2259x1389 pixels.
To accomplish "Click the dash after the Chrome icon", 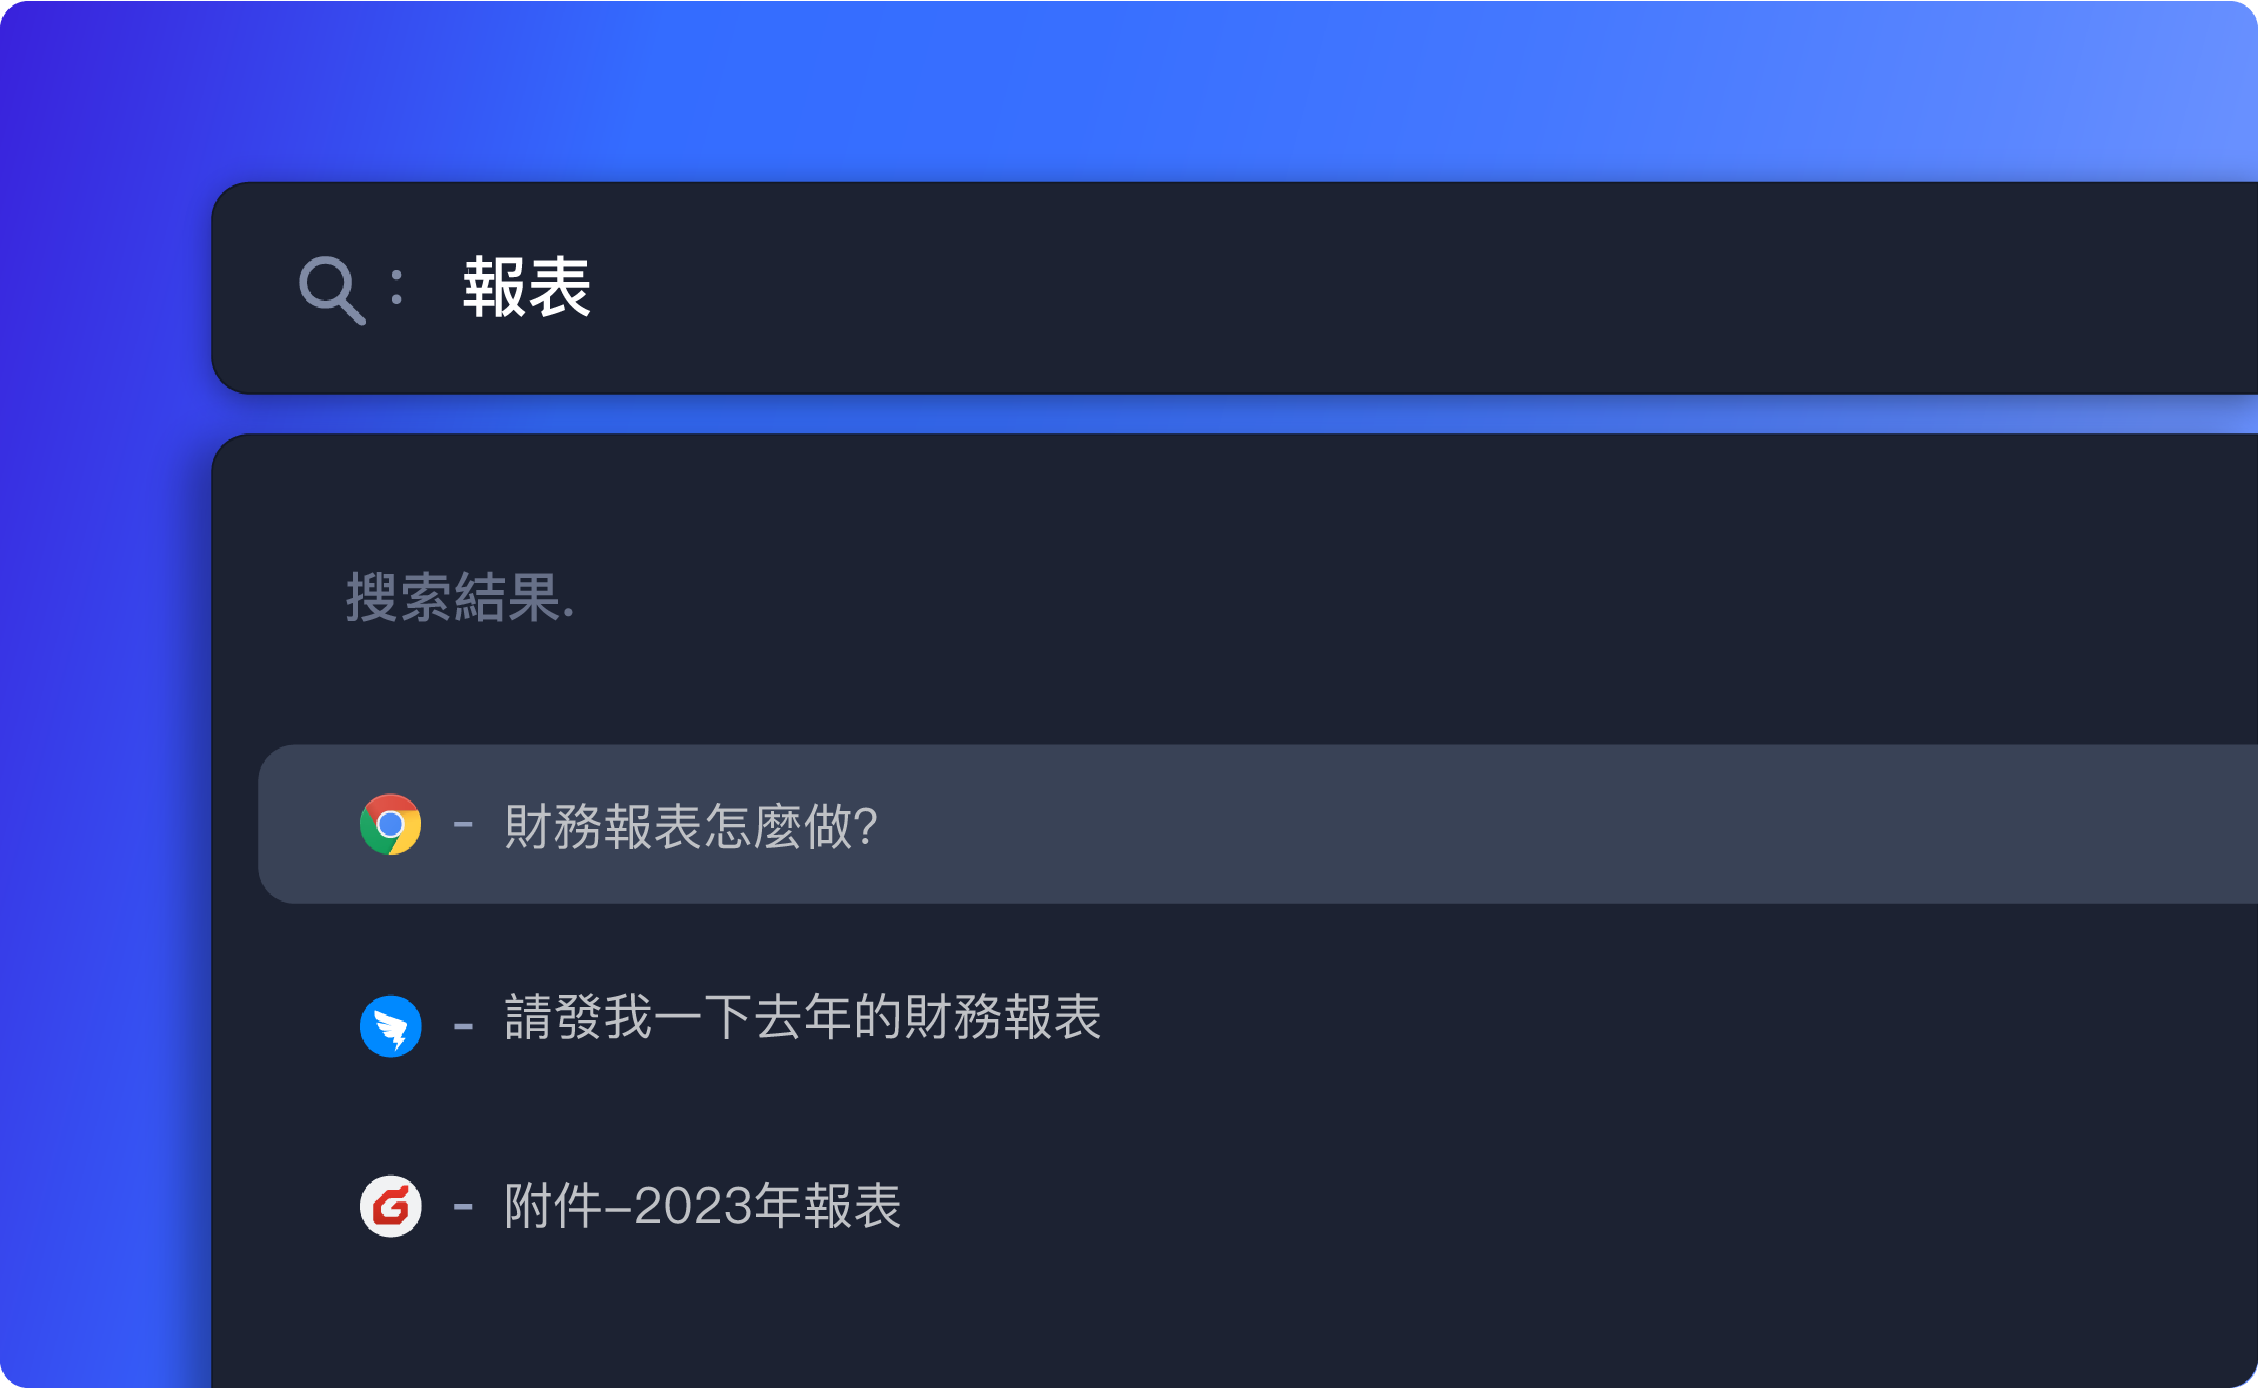I will tap(463, 825).
